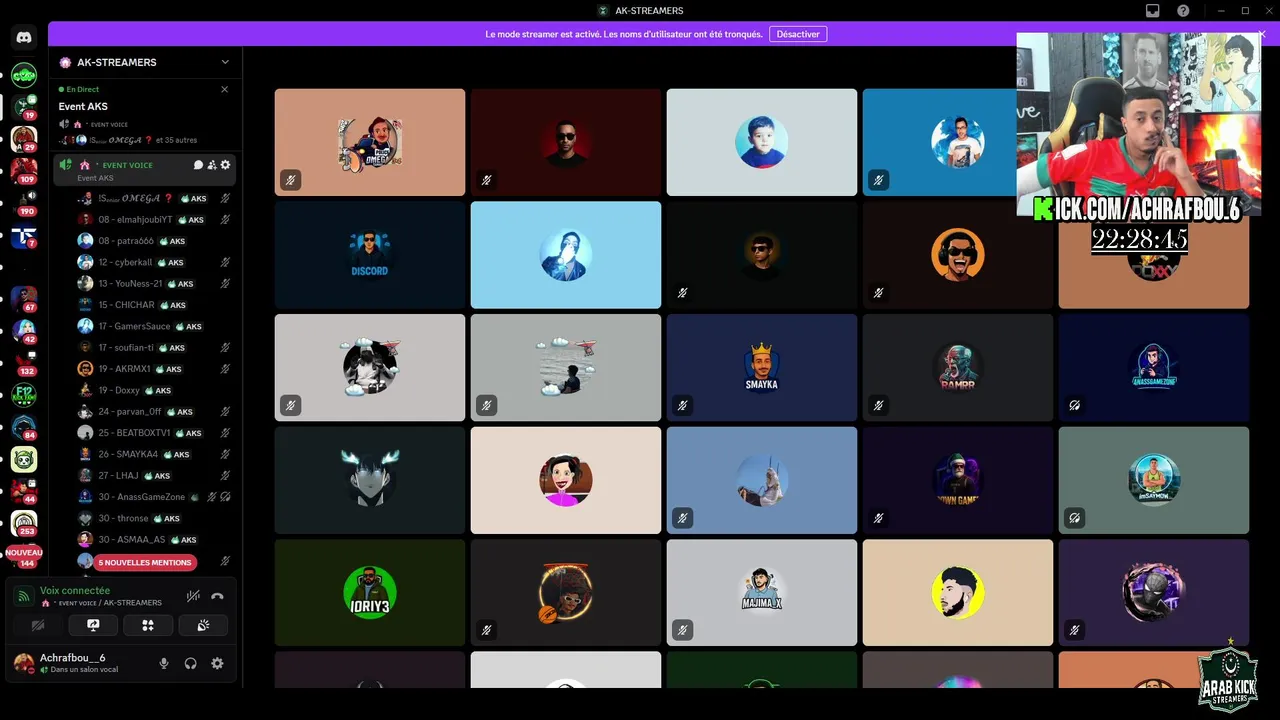Select user 12 - cyberkall in list
This screenshot has height=720, width=1280.
pyautogui.click(x=154, y=262)
